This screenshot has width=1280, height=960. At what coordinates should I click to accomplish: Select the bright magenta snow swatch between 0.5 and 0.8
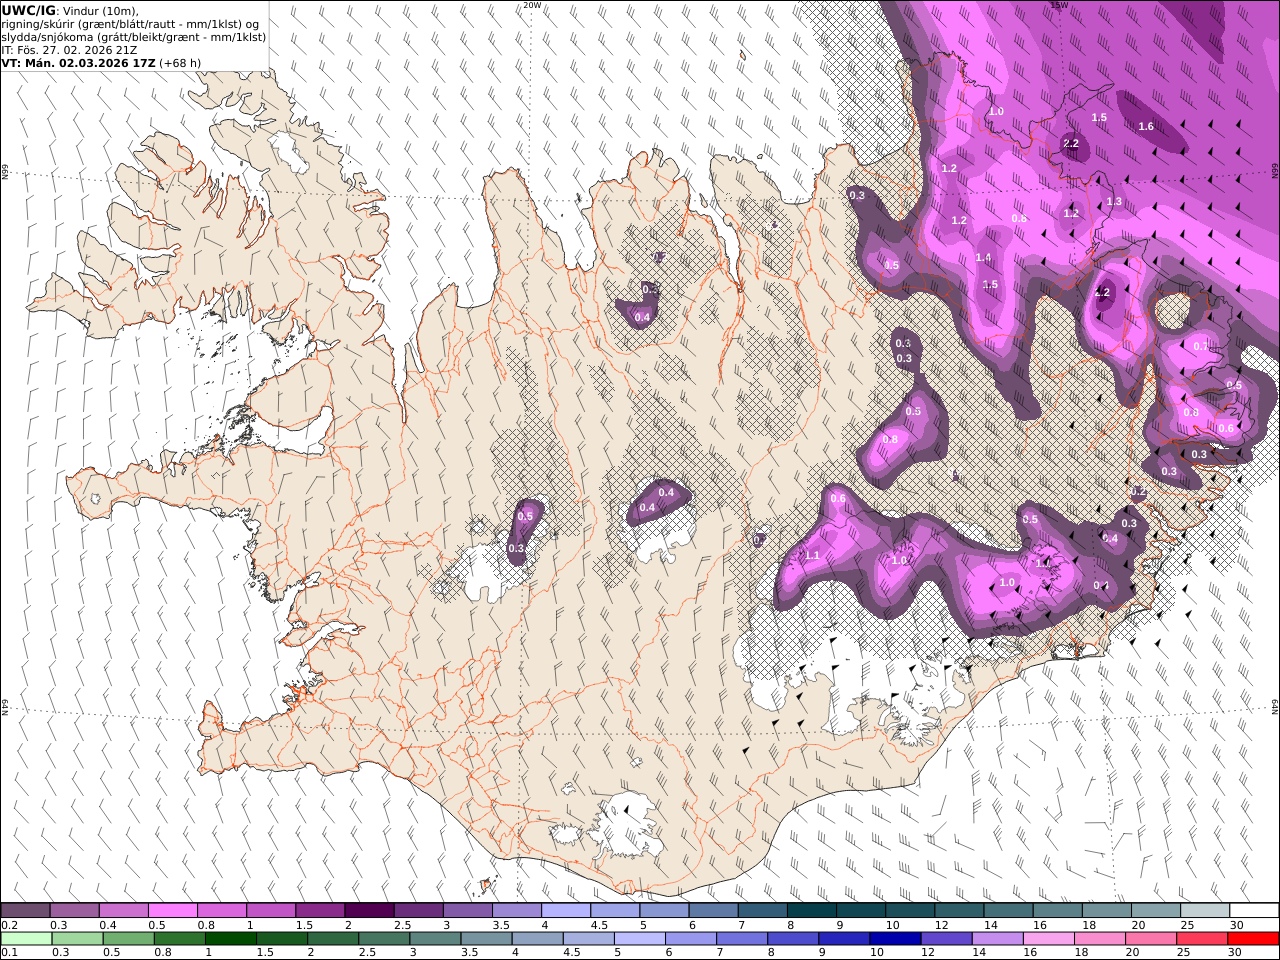click(173, 910)
